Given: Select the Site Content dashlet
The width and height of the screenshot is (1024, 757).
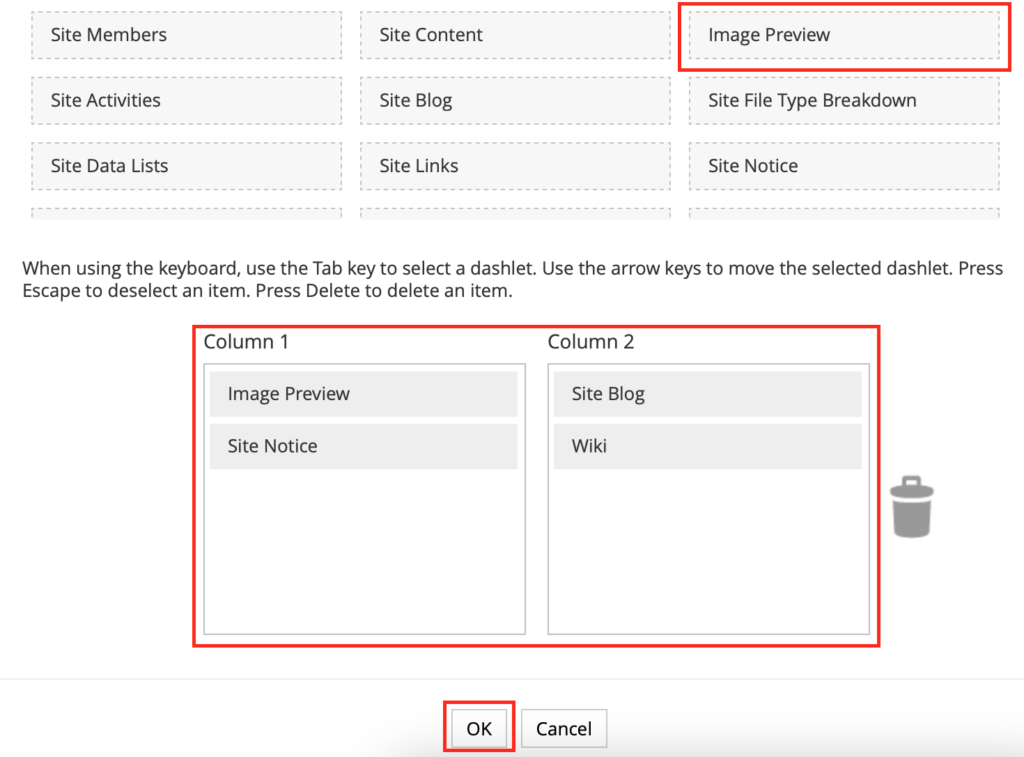Looking at the screenshot, I should pyautogui.click(x=515, y=35).
